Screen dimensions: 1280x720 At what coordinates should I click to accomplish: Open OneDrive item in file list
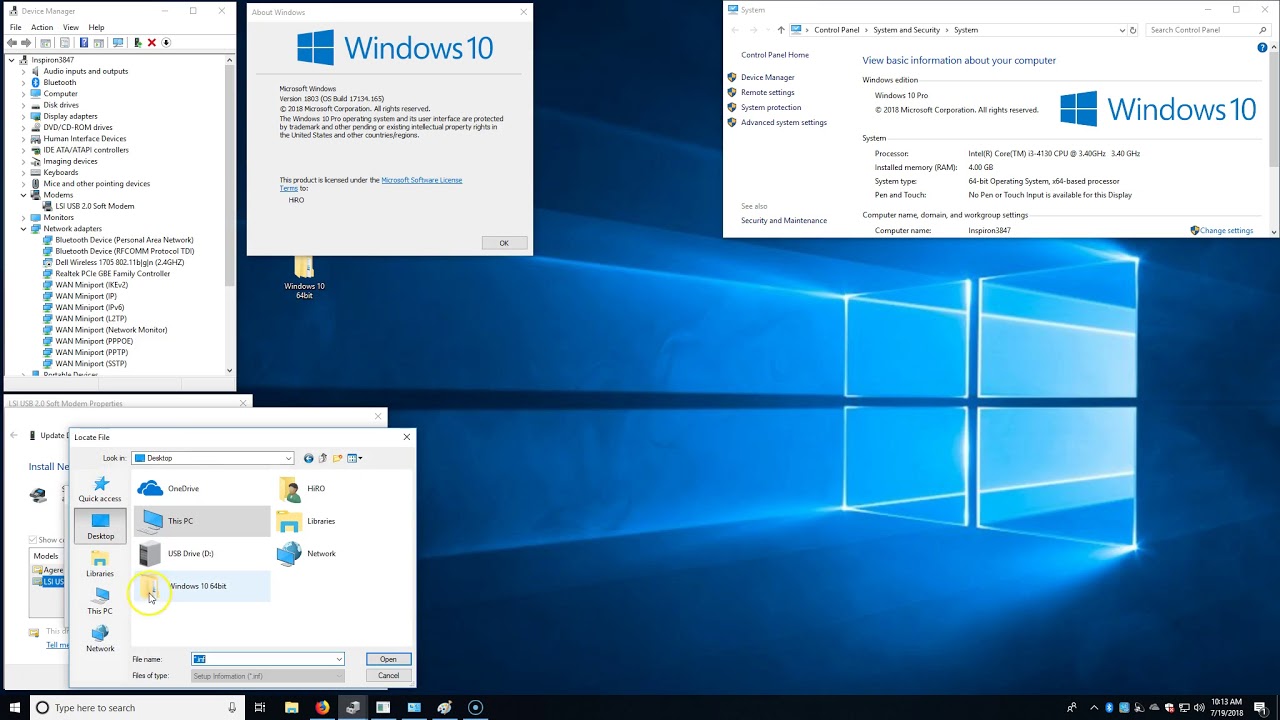point(170,489)
